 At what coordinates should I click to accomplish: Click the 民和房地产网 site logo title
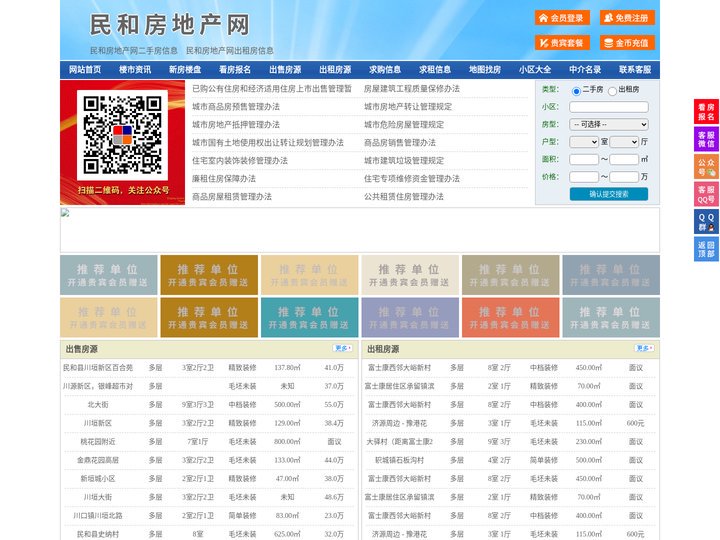(169, 25)
